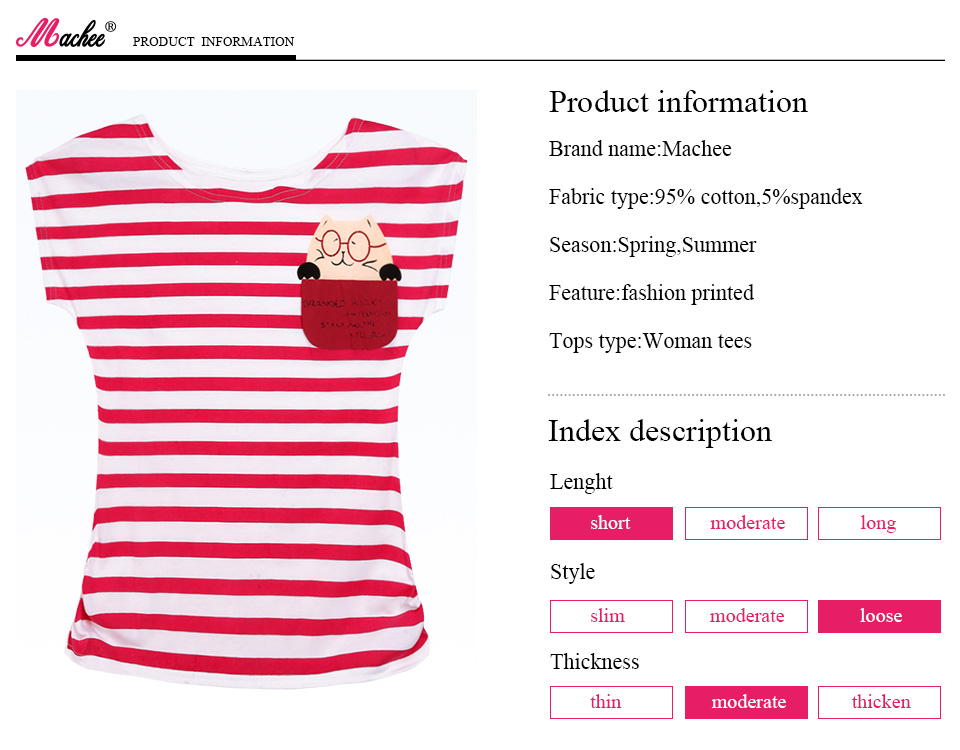960x750 pixels.
Task: Open the Product Information tab
Action: 213,42
